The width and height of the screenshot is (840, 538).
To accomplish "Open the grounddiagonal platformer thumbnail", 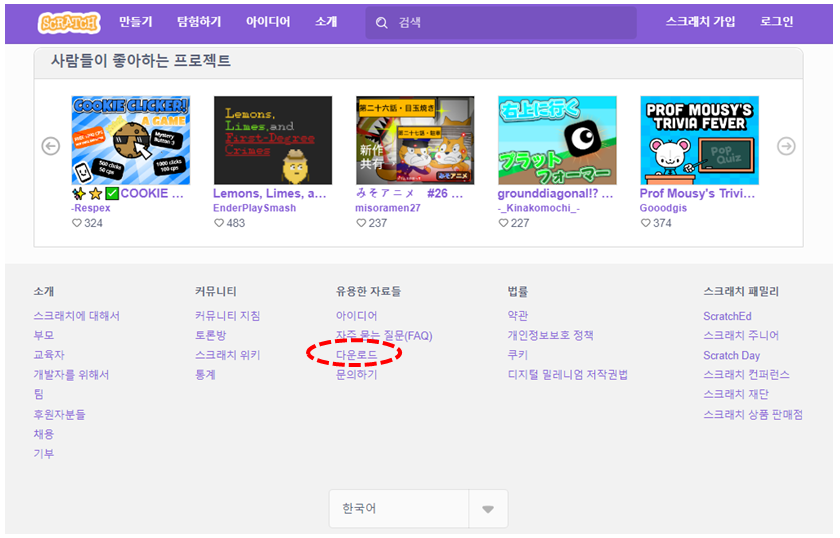I will point(557,140).
